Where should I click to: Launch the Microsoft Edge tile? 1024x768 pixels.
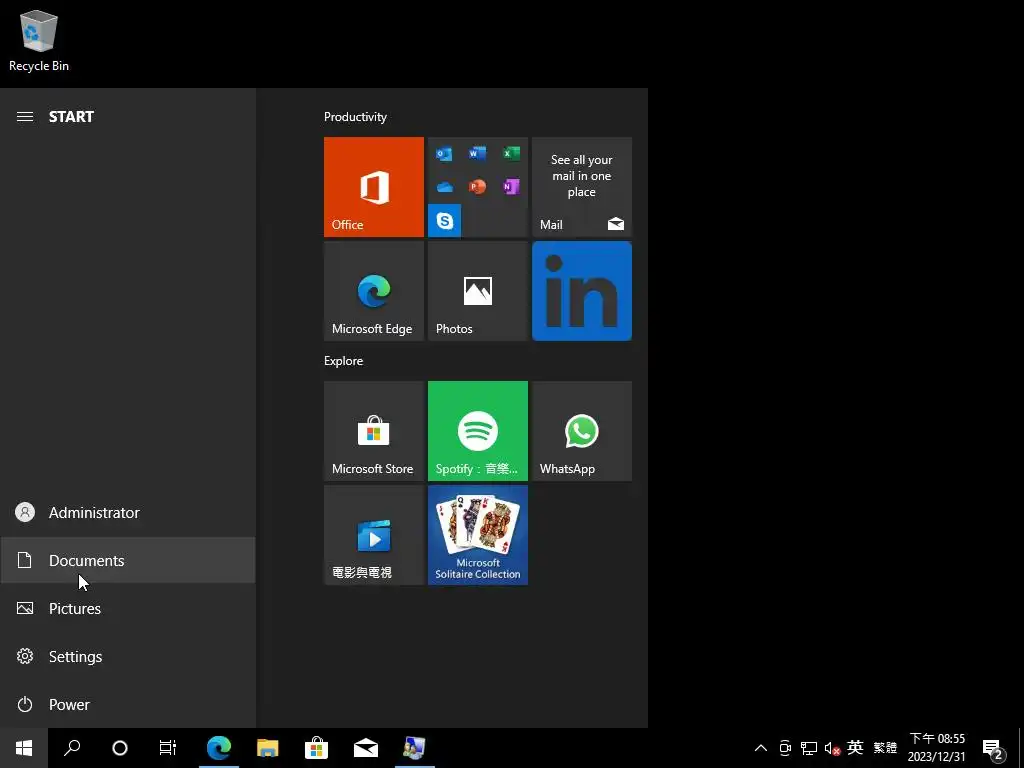point(374,291)
